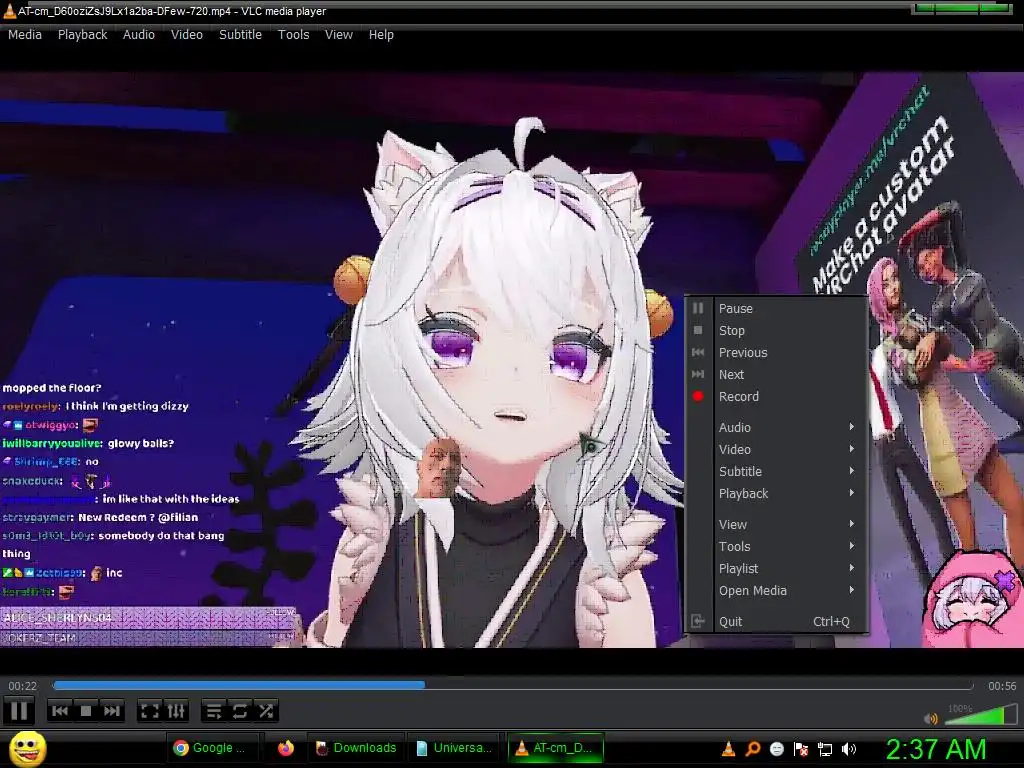Expand the Subtitle submenu in context menu
The height and width of the screenshot is (768, 1024).
point(776,472)
